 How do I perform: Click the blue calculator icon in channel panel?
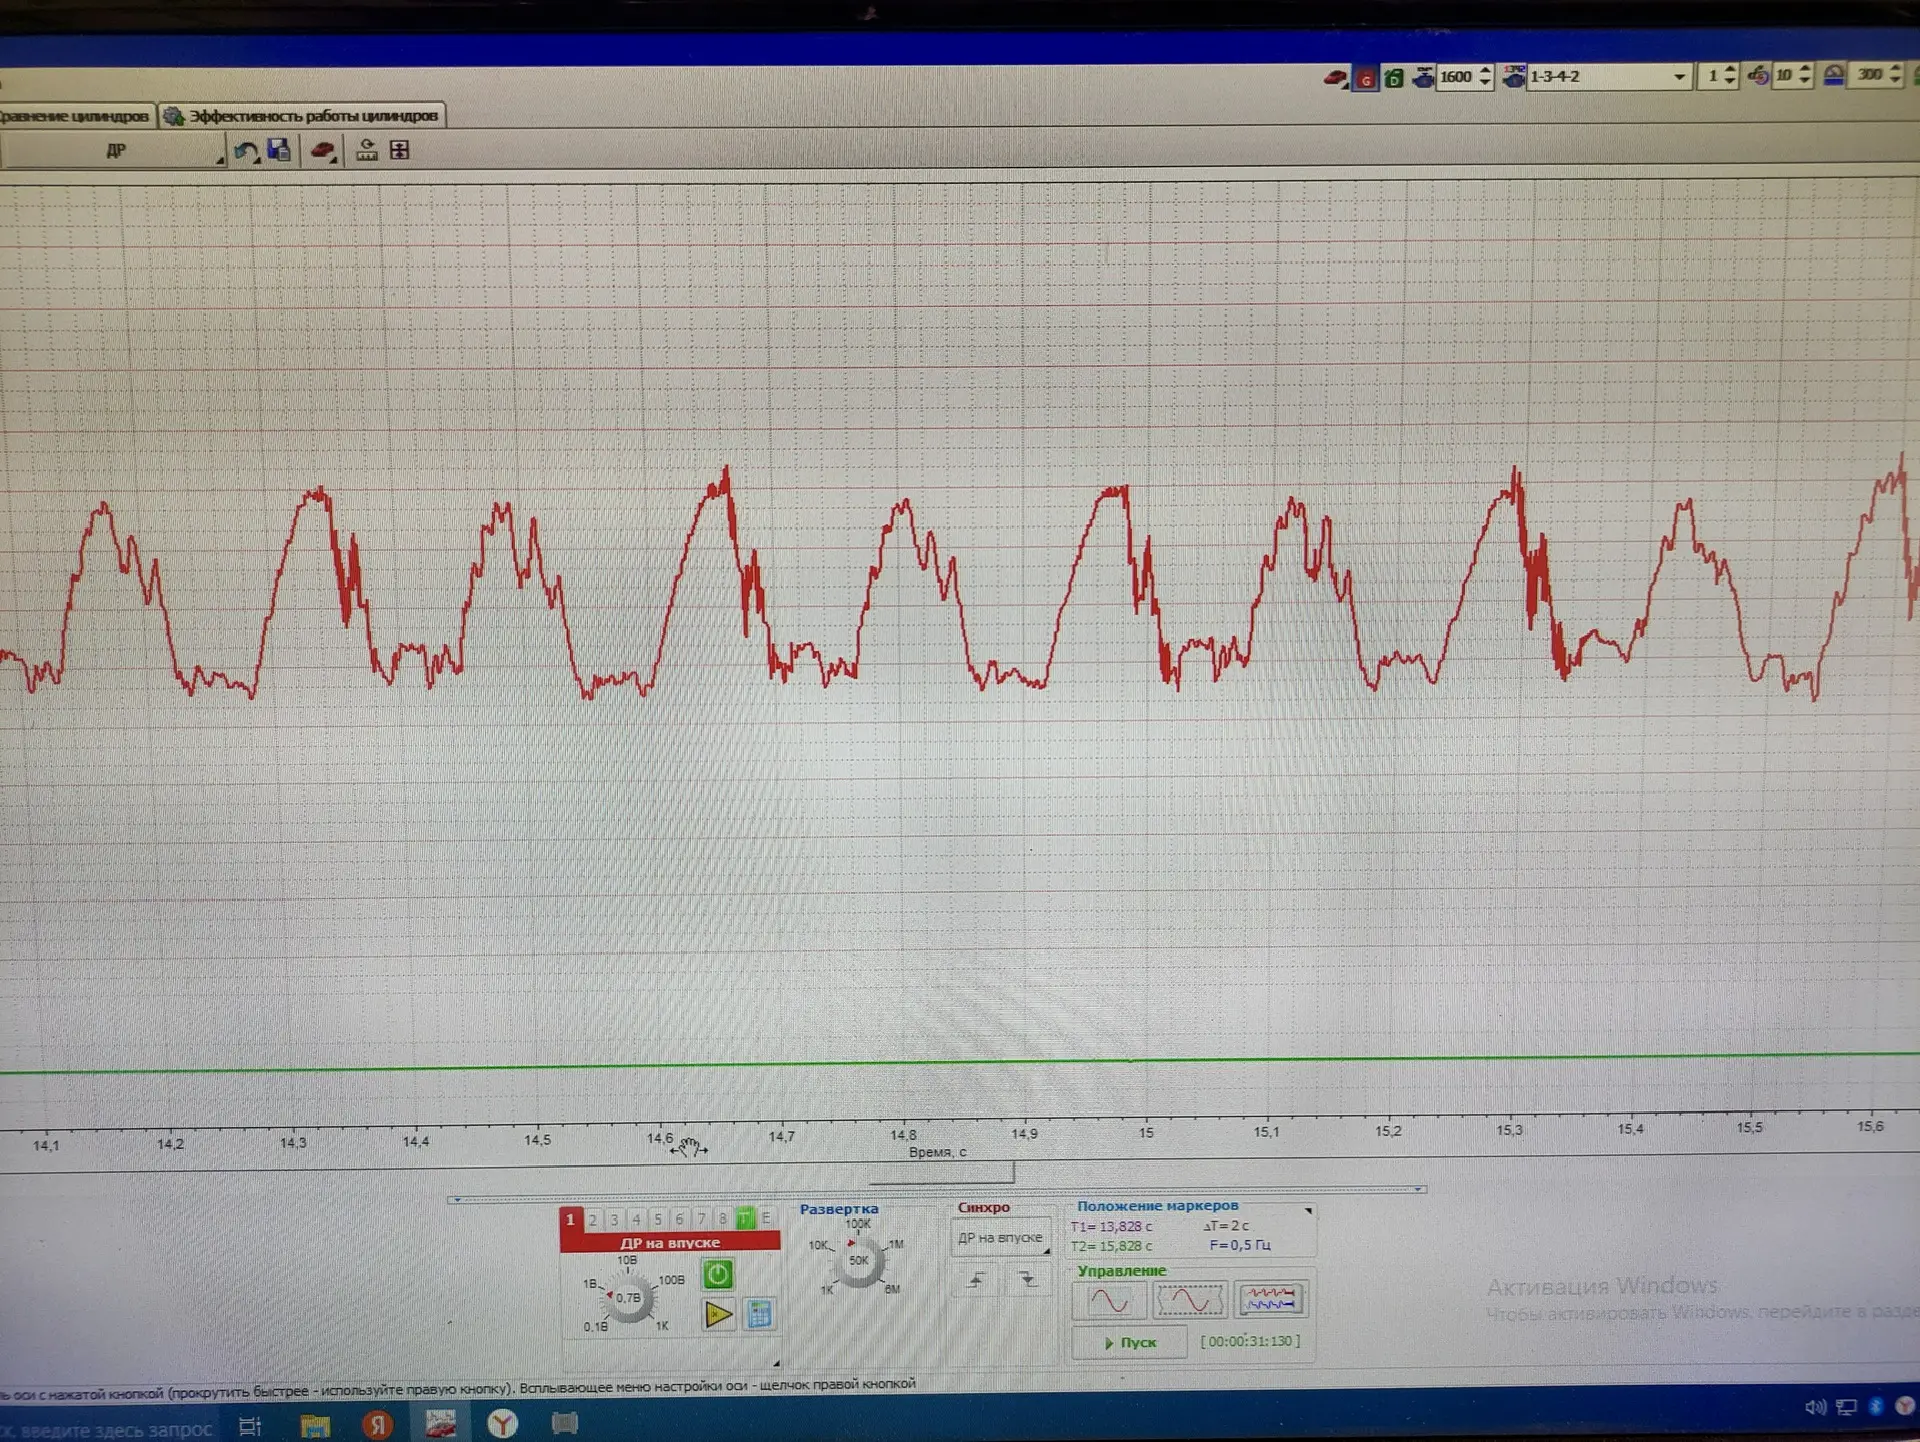pos(760,1314)
